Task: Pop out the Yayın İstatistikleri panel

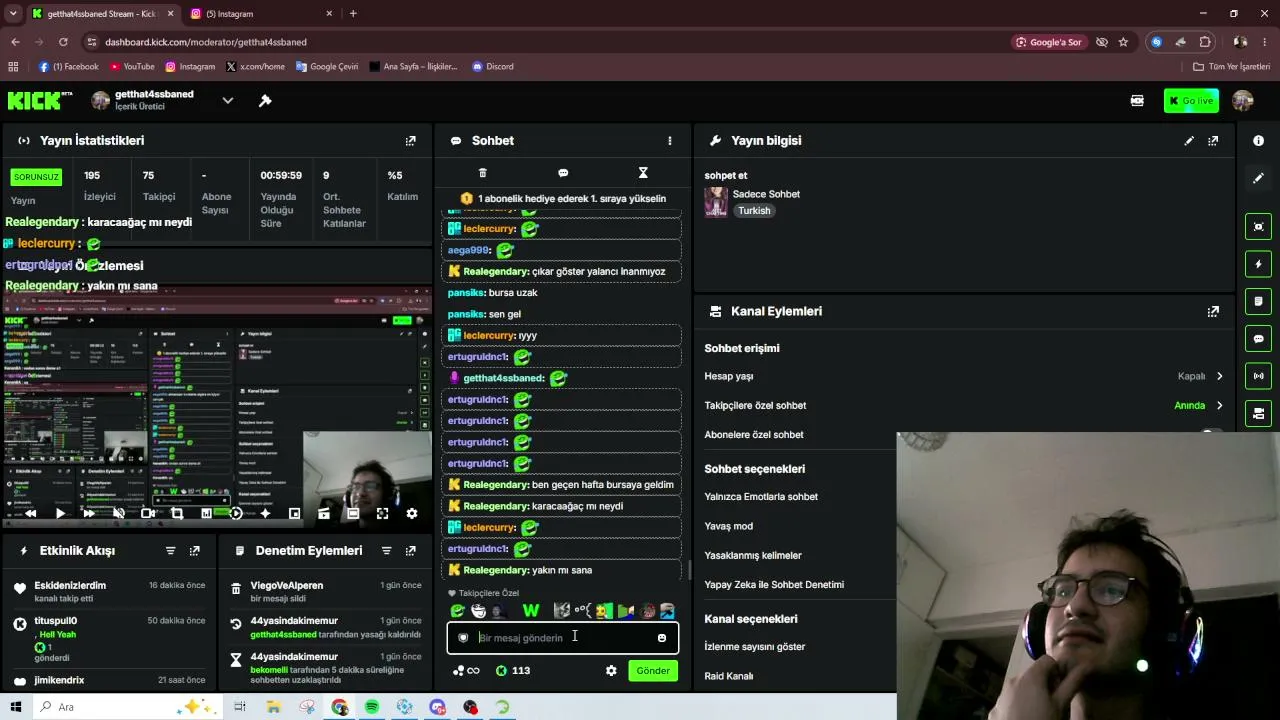Action: (410, 141)
